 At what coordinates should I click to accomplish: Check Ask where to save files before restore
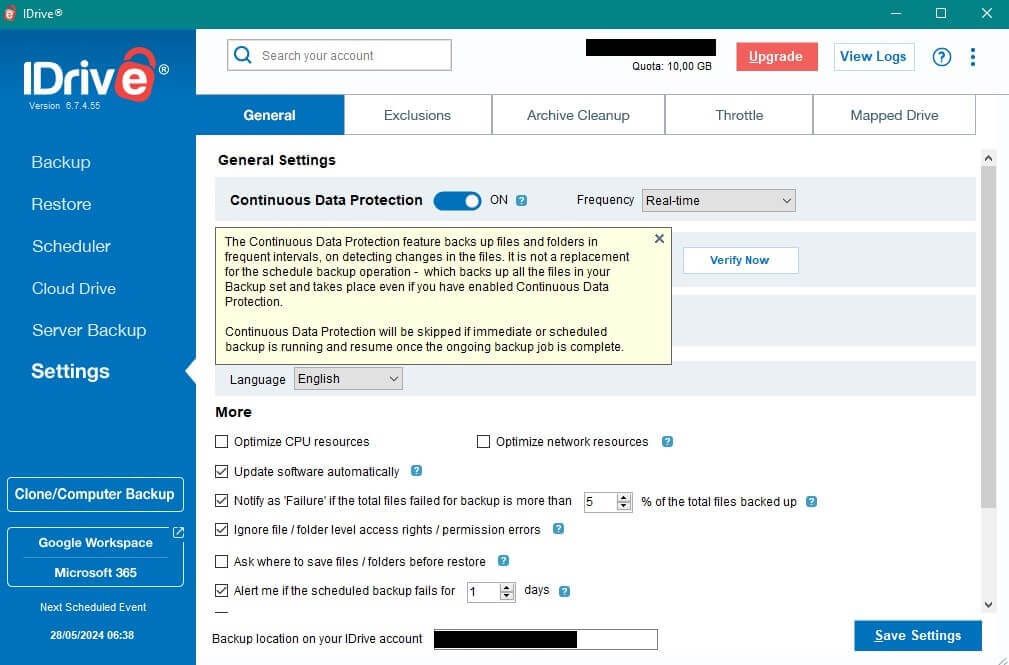pos(221,561)
